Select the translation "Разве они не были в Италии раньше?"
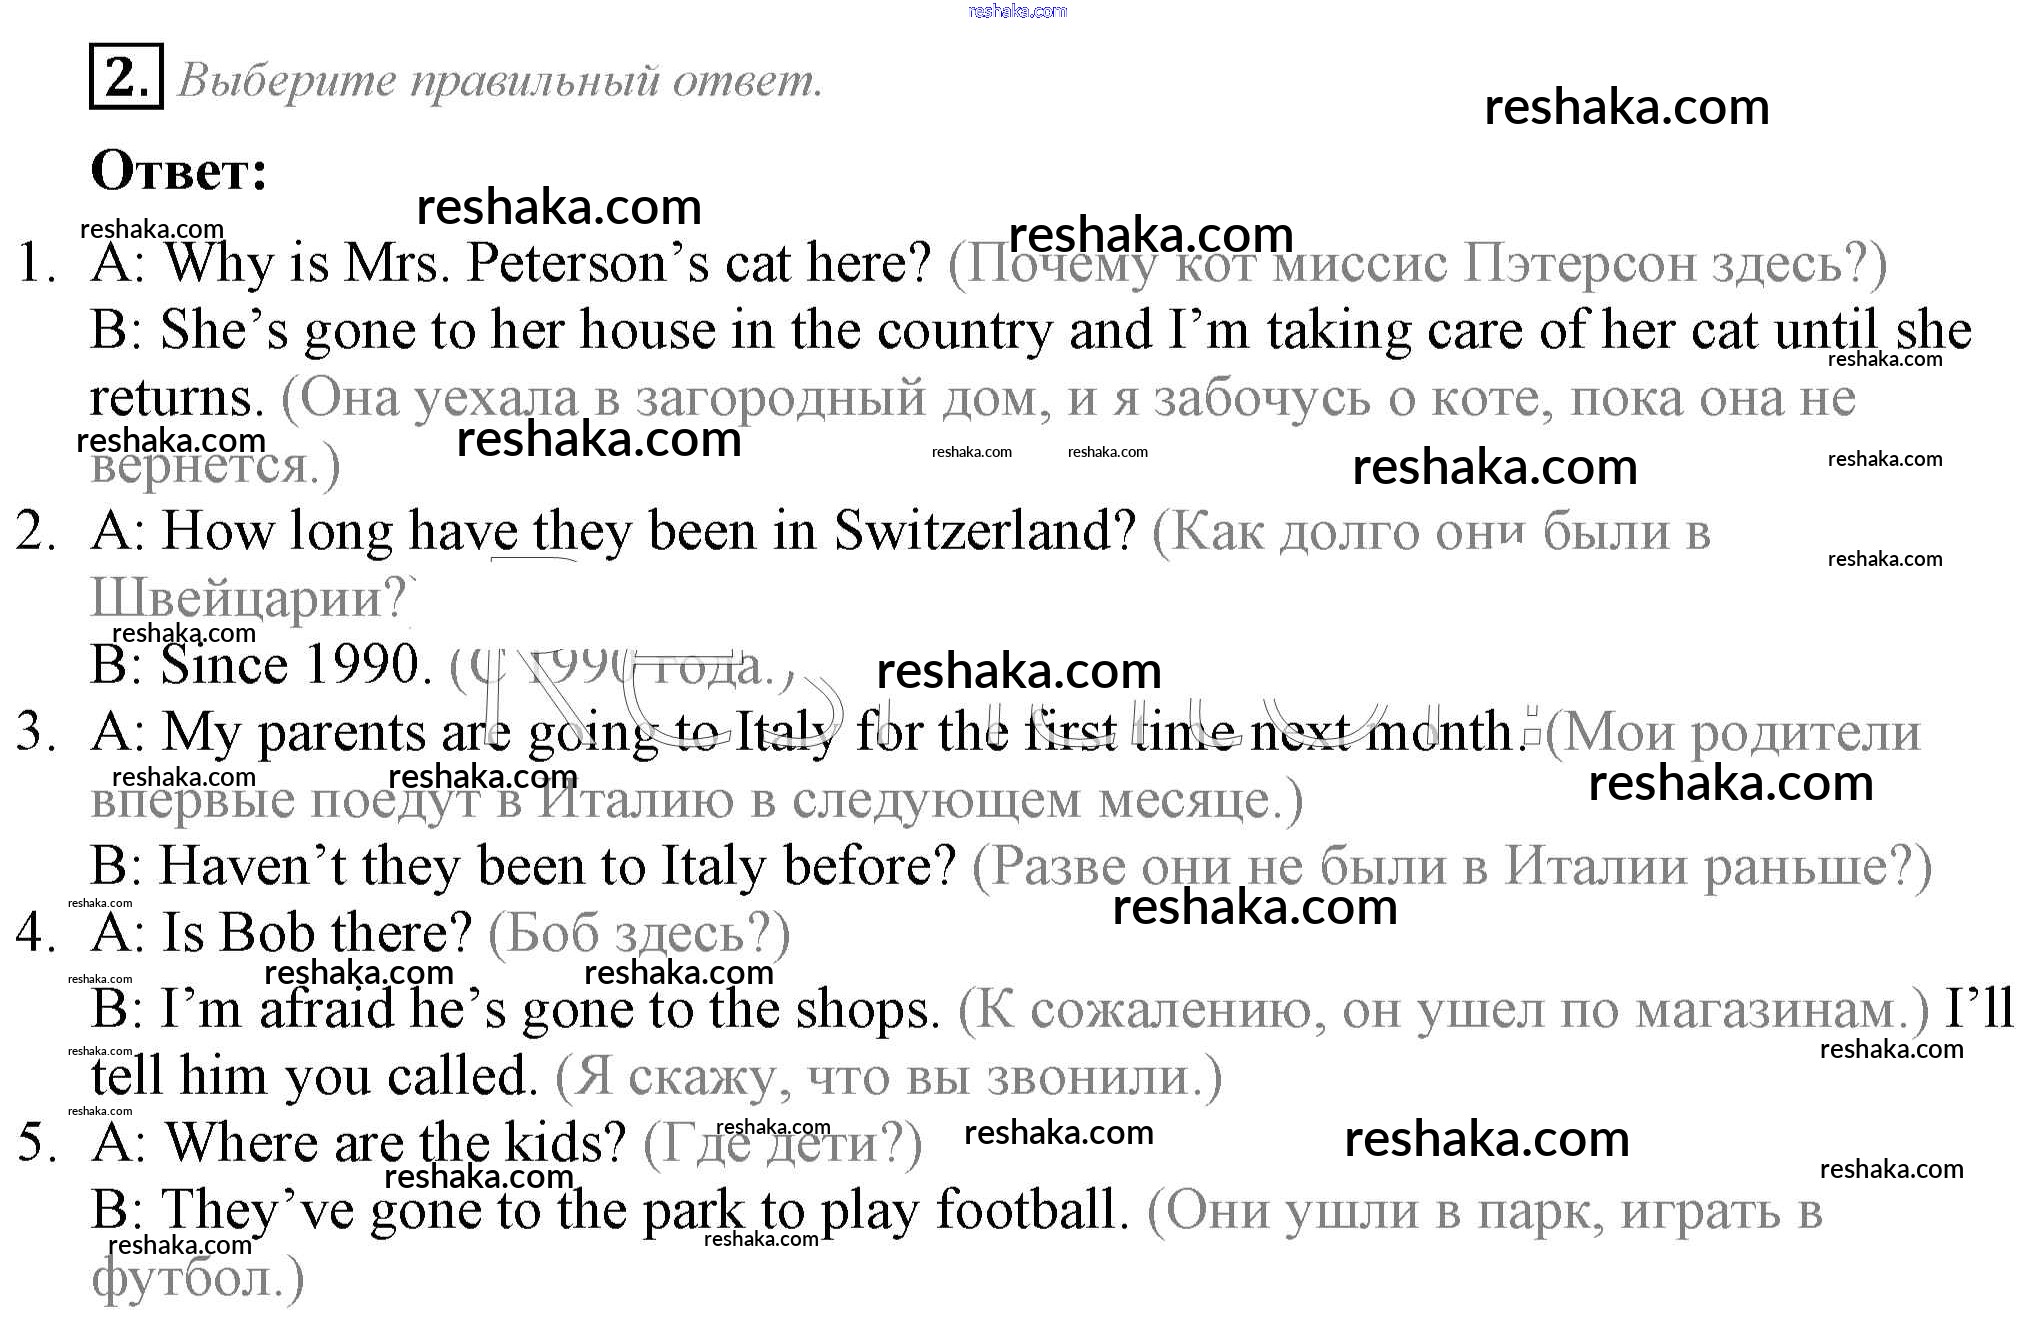 point(1451,867)
